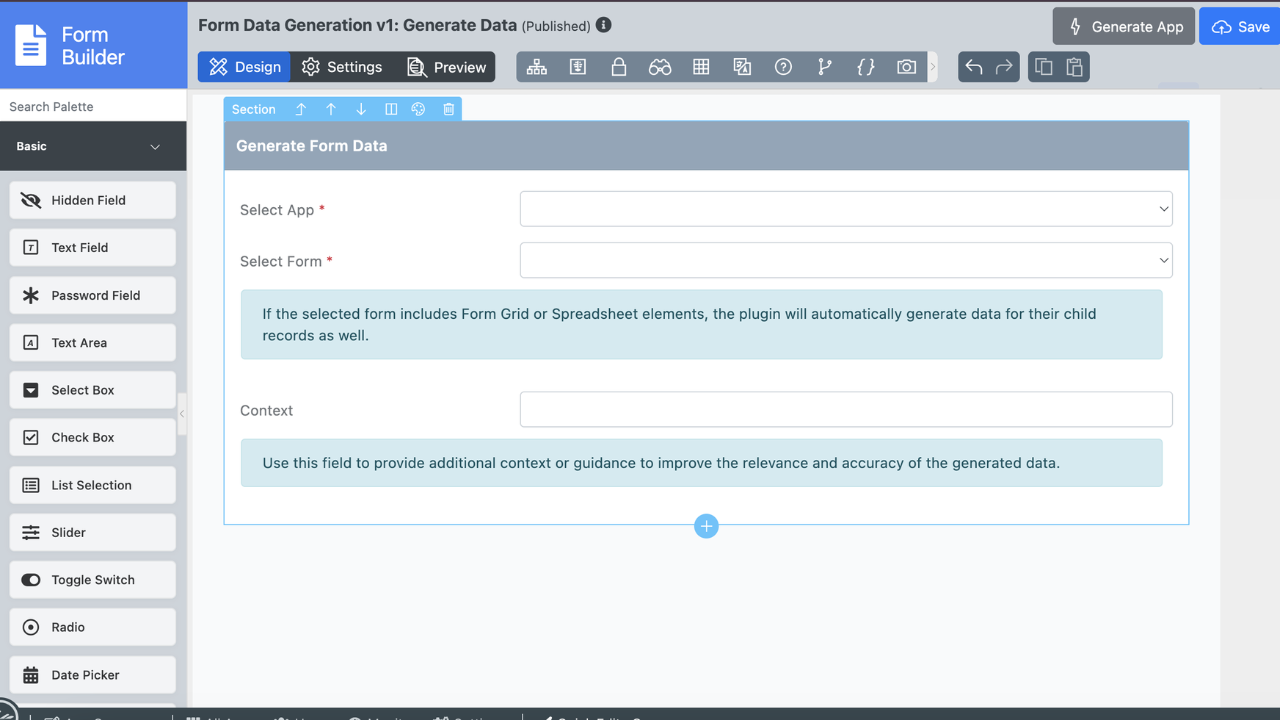Screen dimensions: 1280x720
Task: Click the question mark help icon
Action: [783, 67]
